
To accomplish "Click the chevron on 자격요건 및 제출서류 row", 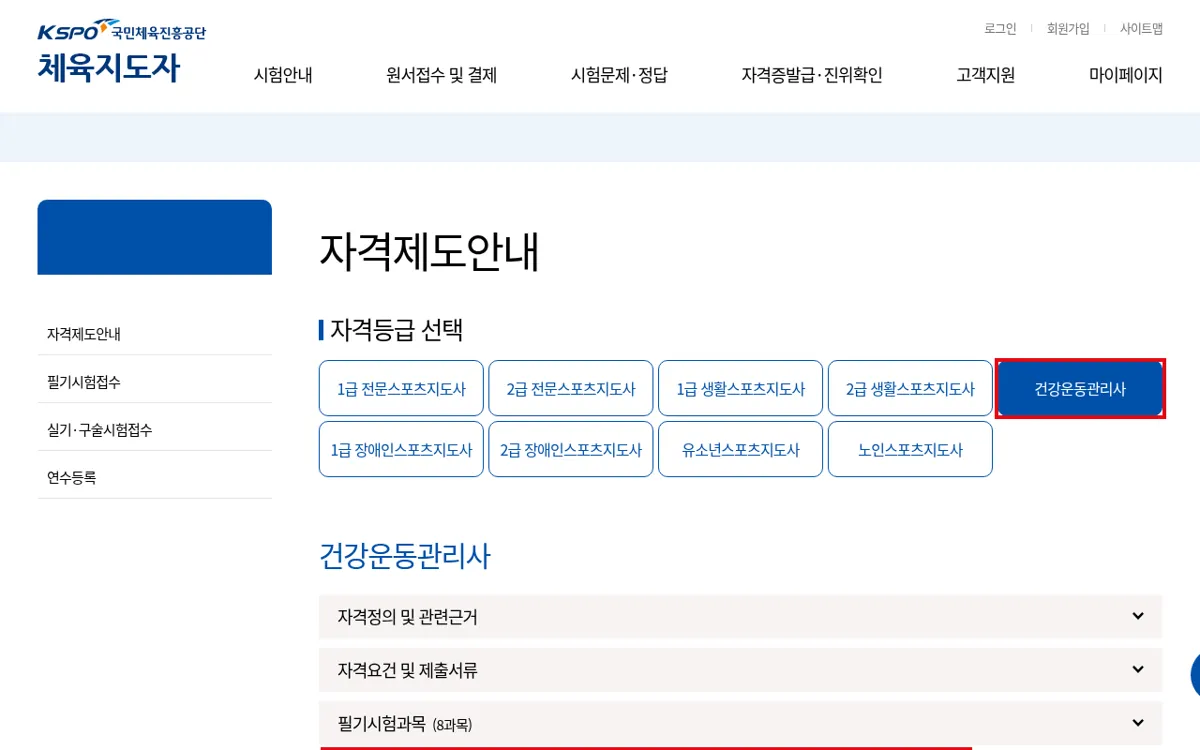I will pyautogui.click(x=1138, y=669).
